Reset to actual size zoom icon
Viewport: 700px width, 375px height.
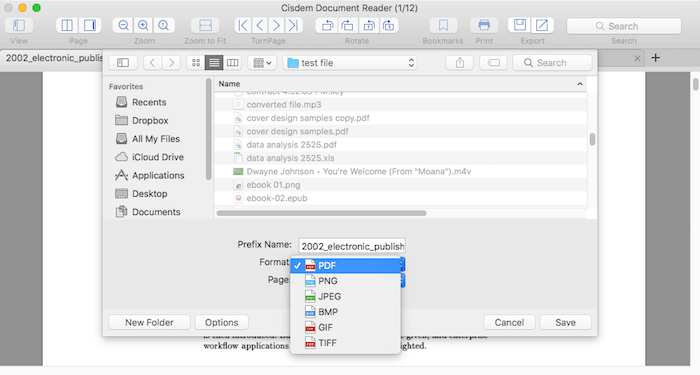(163, 25)
